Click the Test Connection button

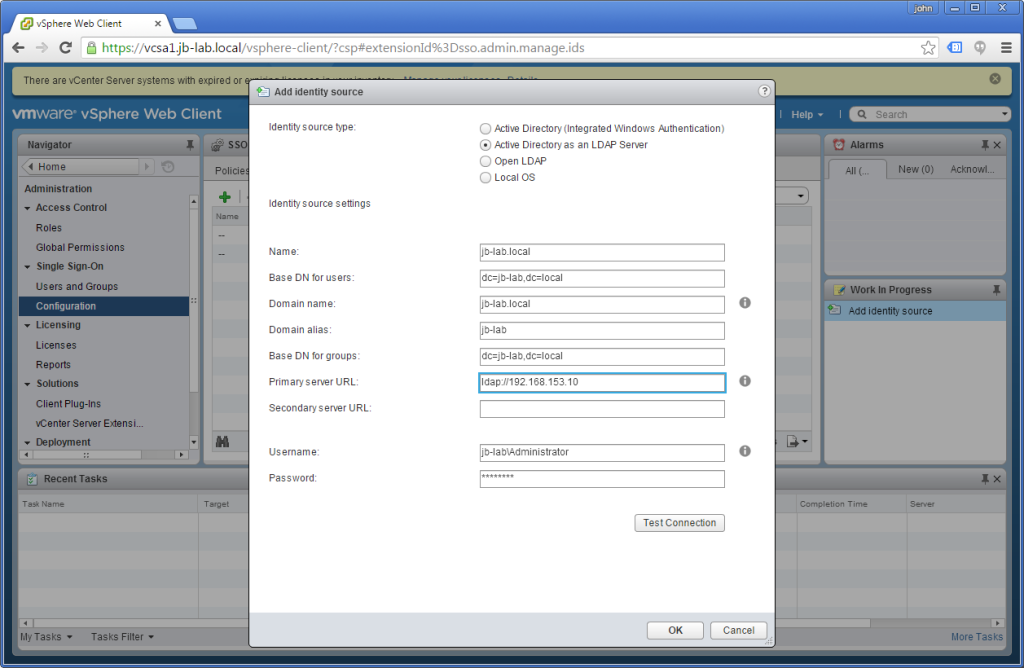[x=679, y=523]
